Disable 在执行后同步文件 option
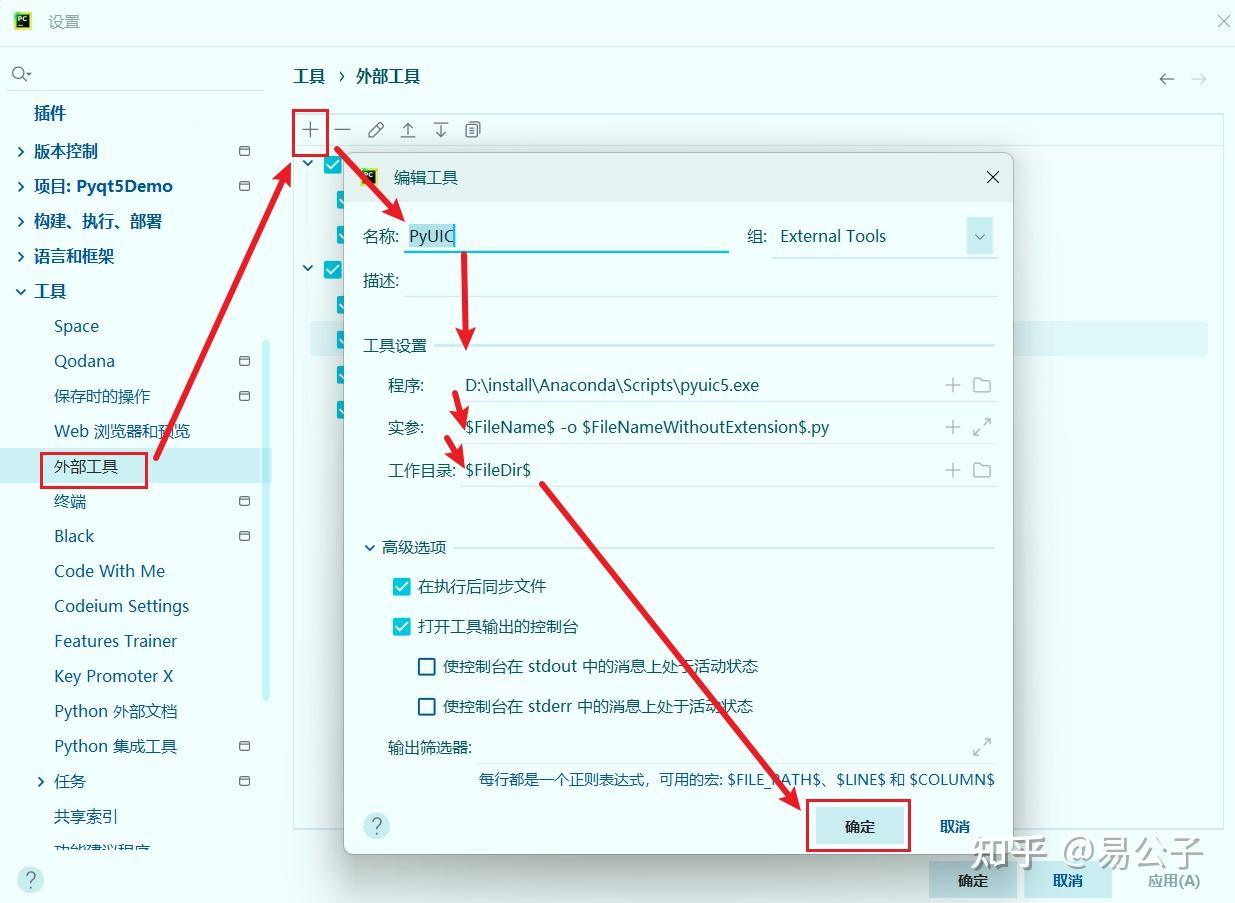The width and height of the screenshot is (1235, 903). 401,587
